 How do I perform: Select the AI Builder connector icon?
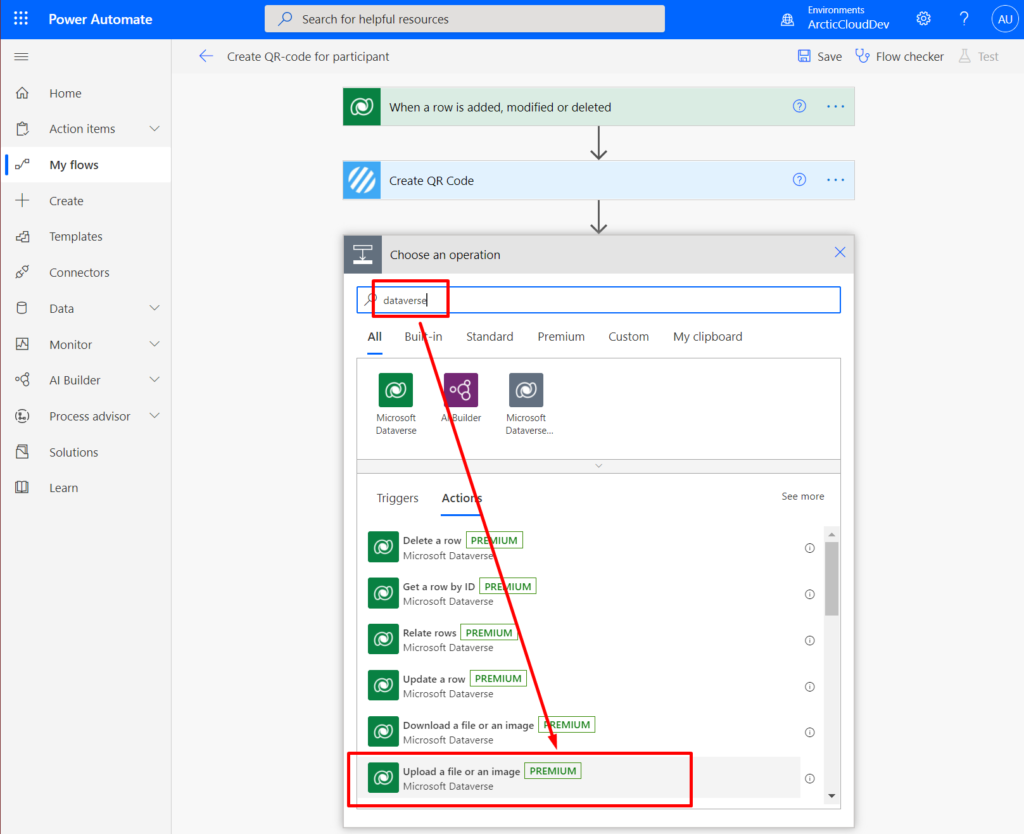pos(461,390)
